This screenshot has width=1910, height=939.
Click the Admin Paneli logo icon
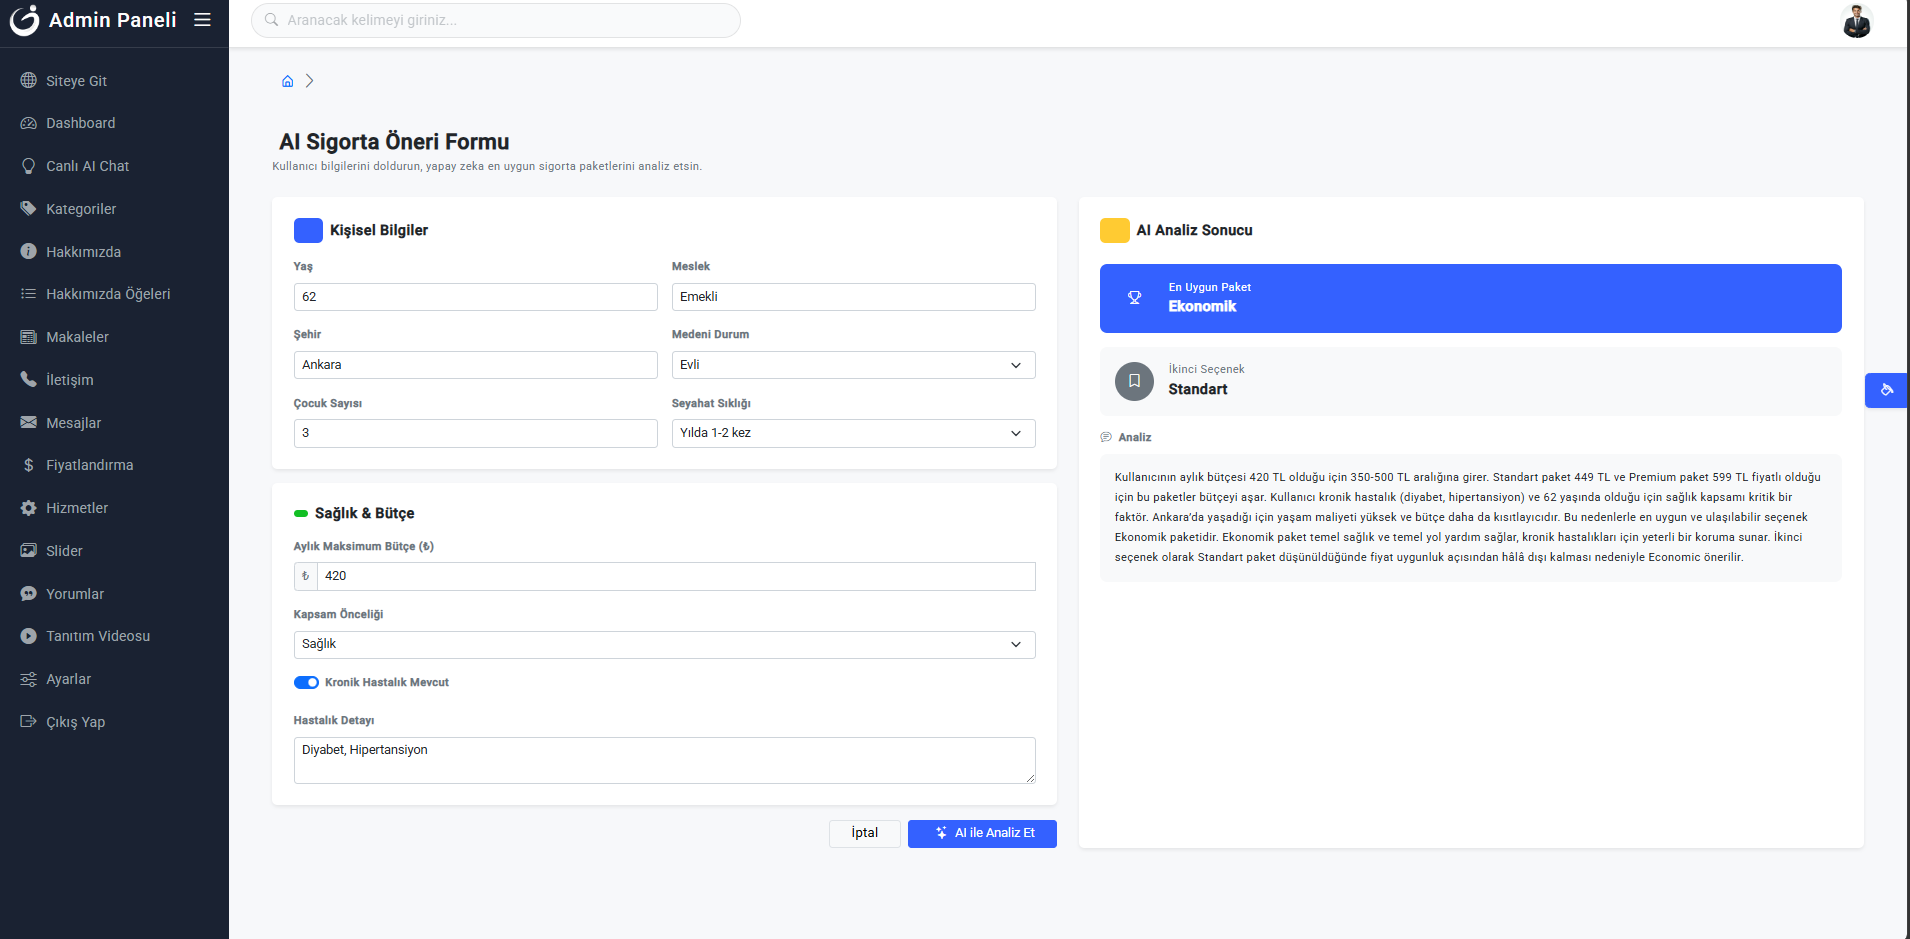[x=24, y=20]
